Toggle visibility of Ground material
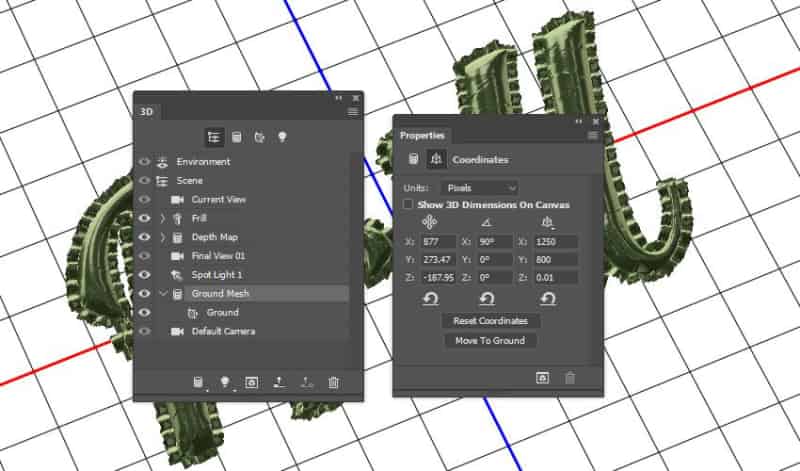Screen dimensions: 800x471 click(144, 312)
